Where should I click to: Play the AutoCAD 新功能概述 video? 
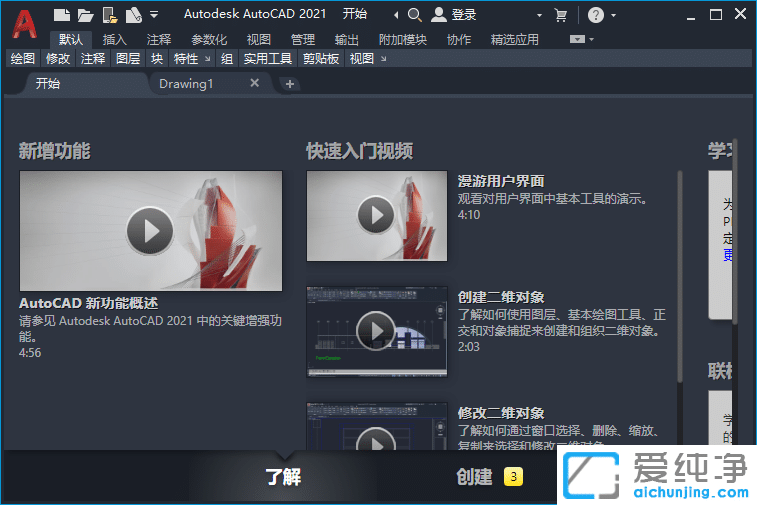[x=150, y=231]
